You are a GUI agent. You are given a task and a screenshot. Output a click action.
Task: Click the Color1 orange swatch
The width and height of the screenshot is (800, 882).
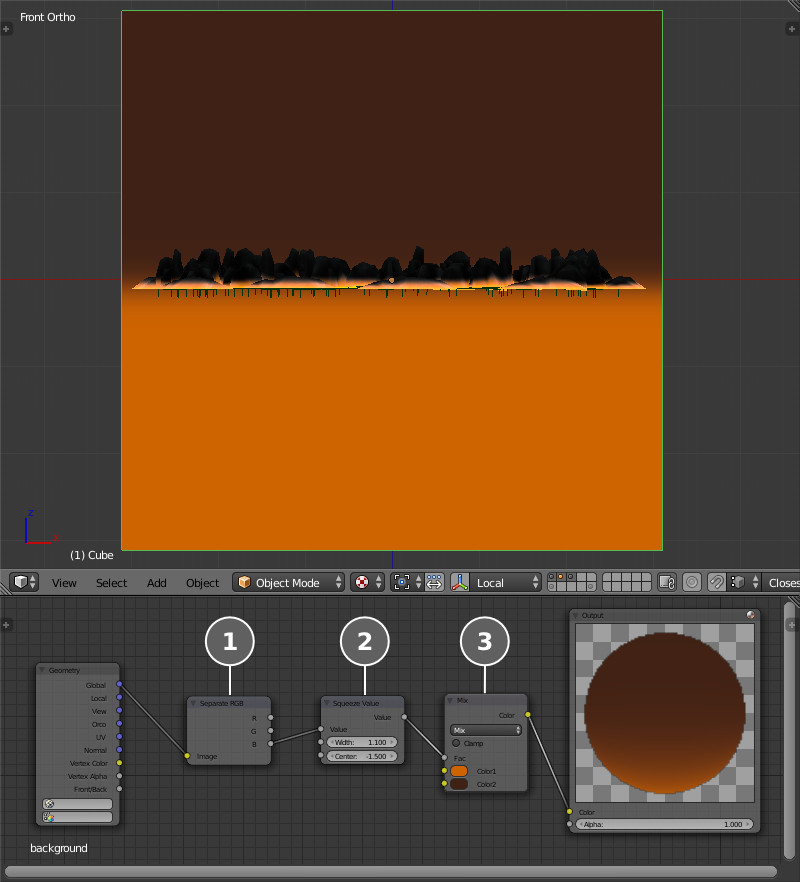459,771
